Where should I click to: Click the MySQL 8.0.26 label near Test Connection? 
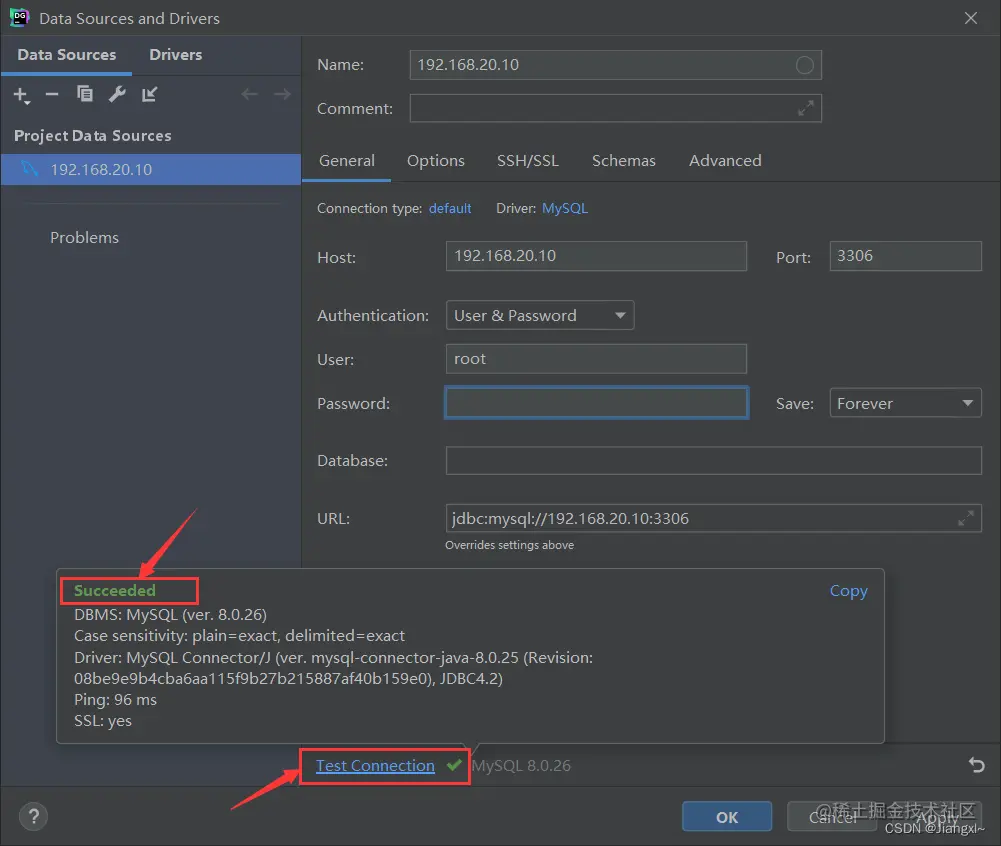[522, 766]
